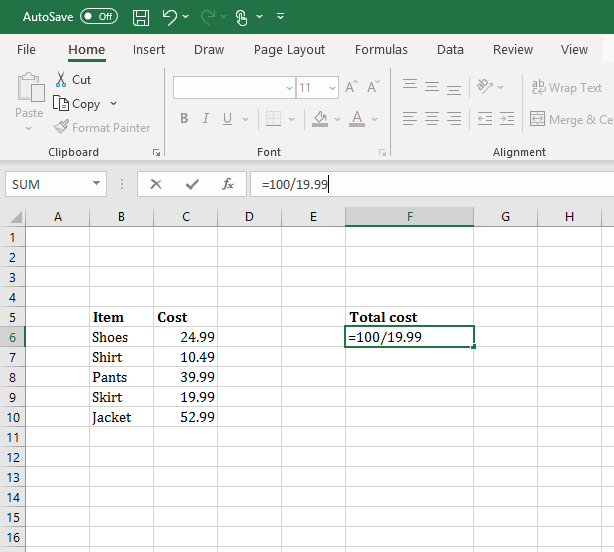Open the Insert ribbon tab
This screenshot has width=614, height=552.
[x=149, y=50]
